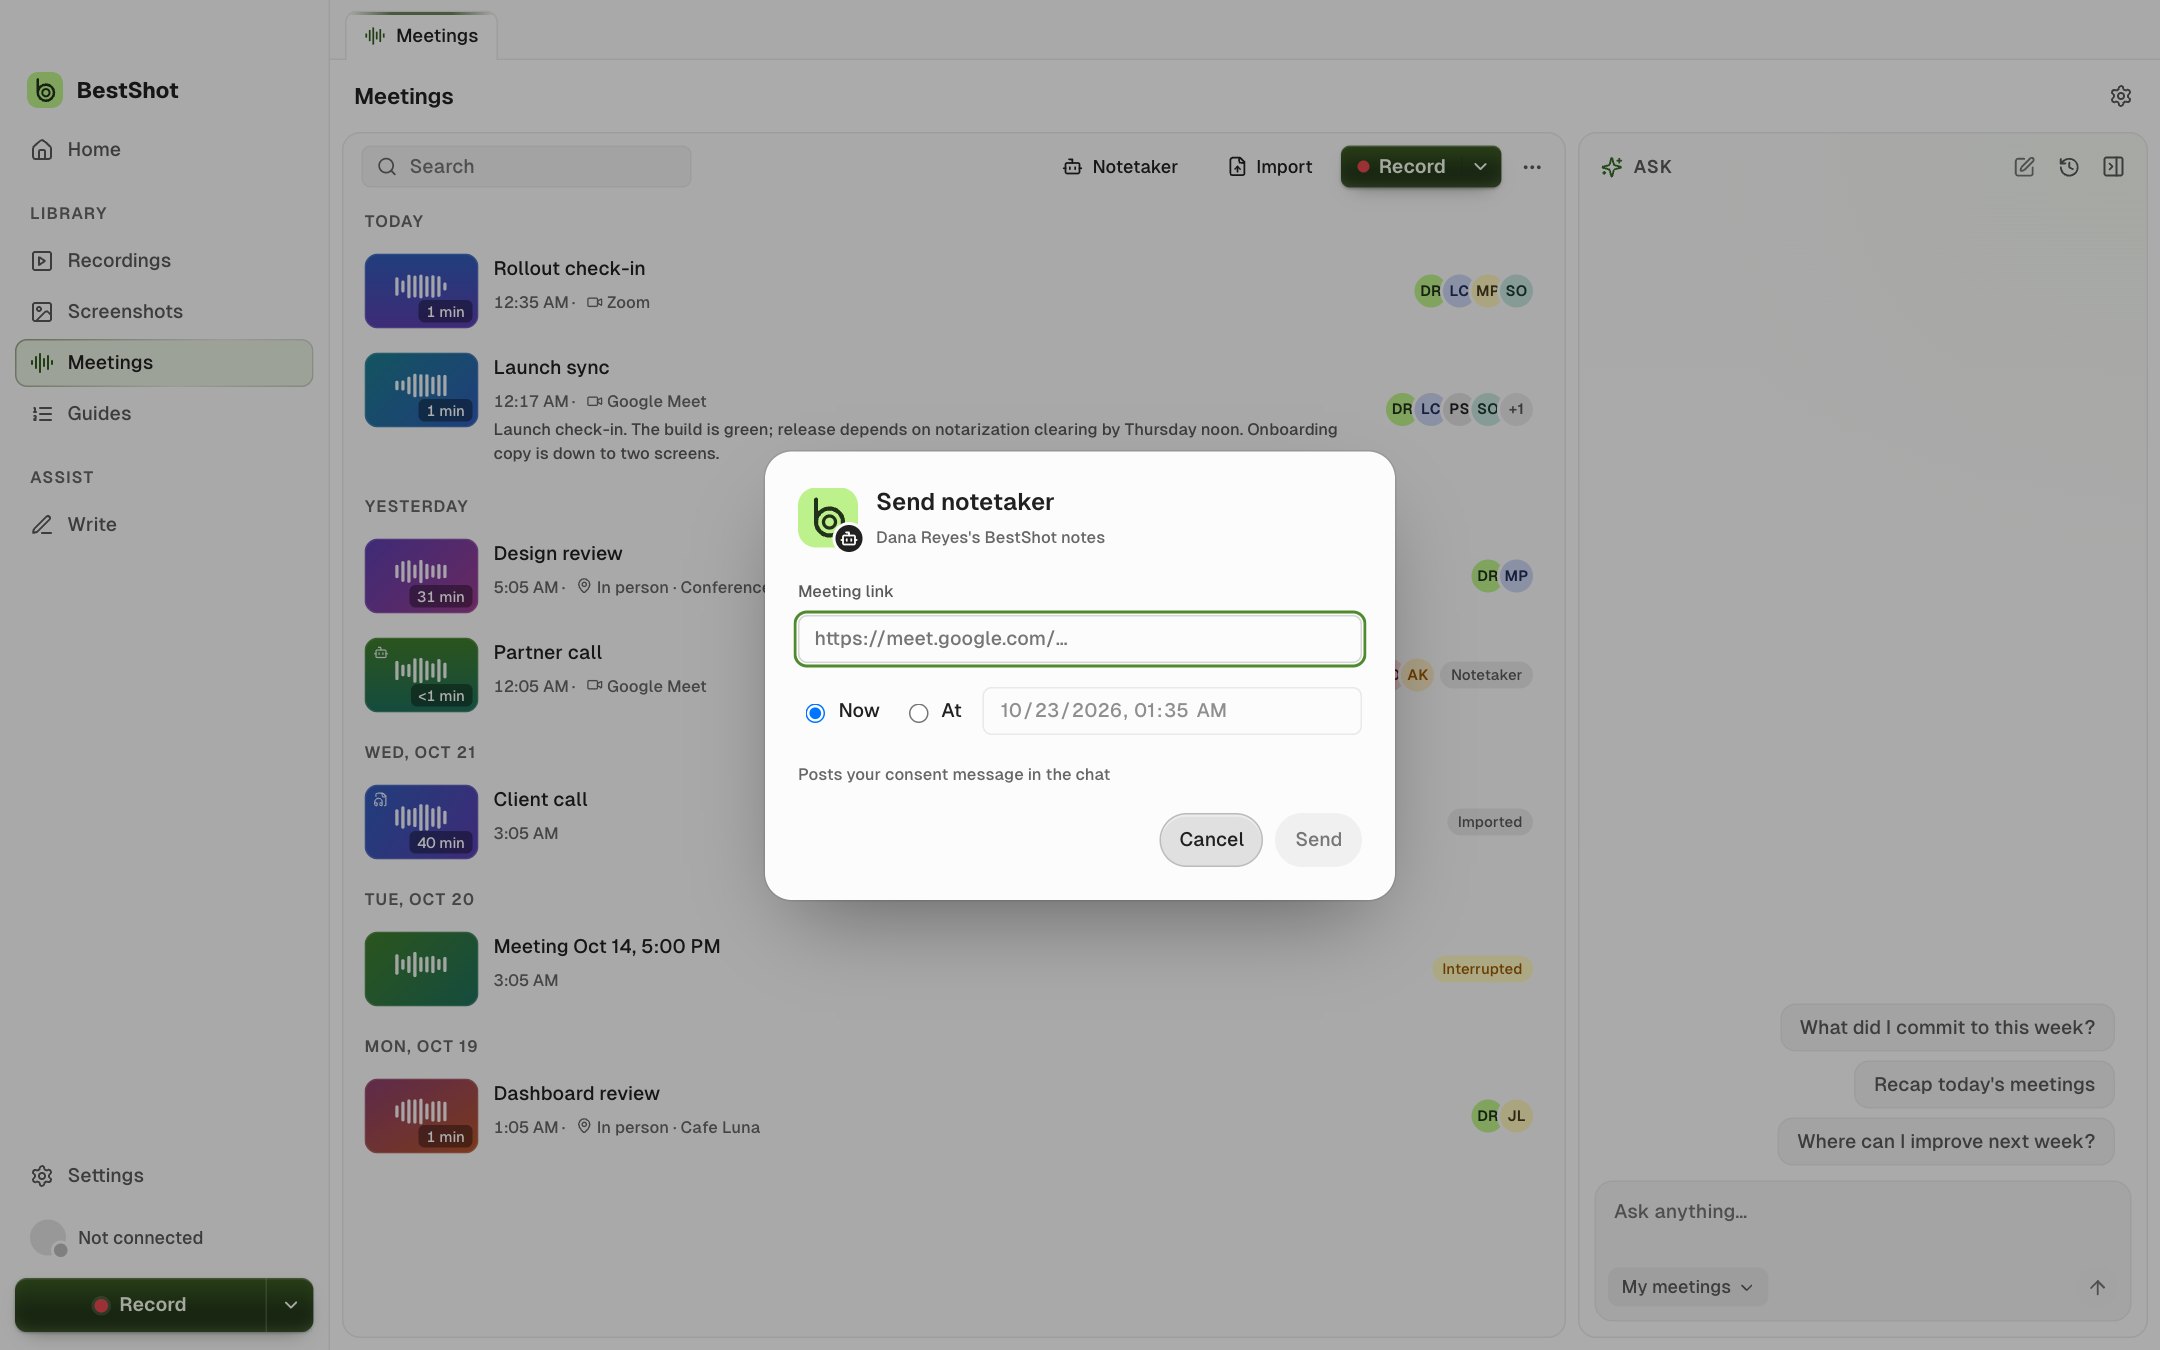
Task: Click the scheduled date and time field
Action: [x=1171, y=711]
